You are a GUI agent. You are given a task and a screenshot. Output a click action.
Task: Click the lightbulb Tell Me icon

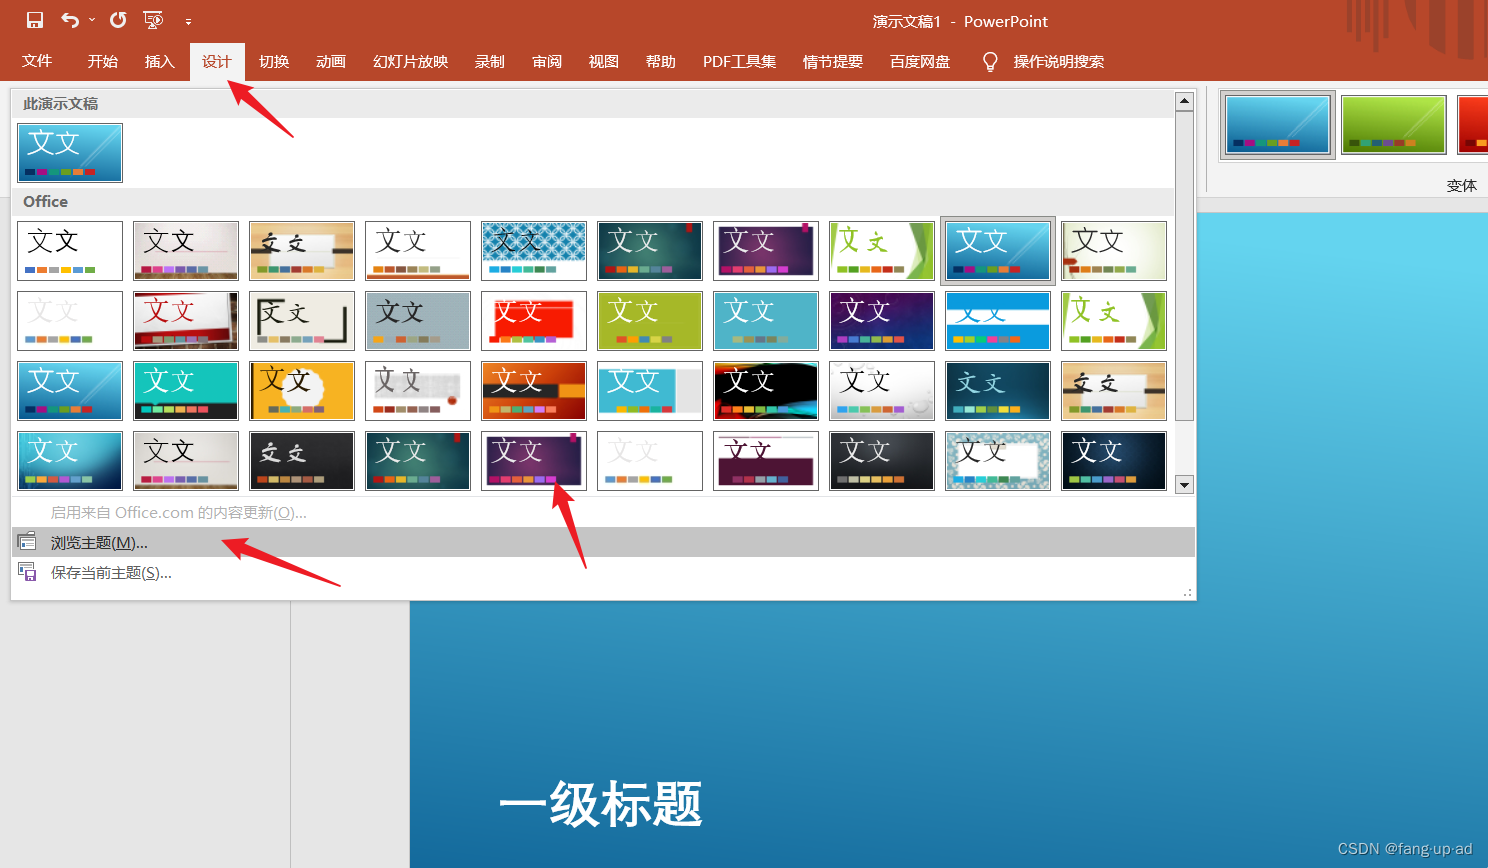tap(990, 62)
